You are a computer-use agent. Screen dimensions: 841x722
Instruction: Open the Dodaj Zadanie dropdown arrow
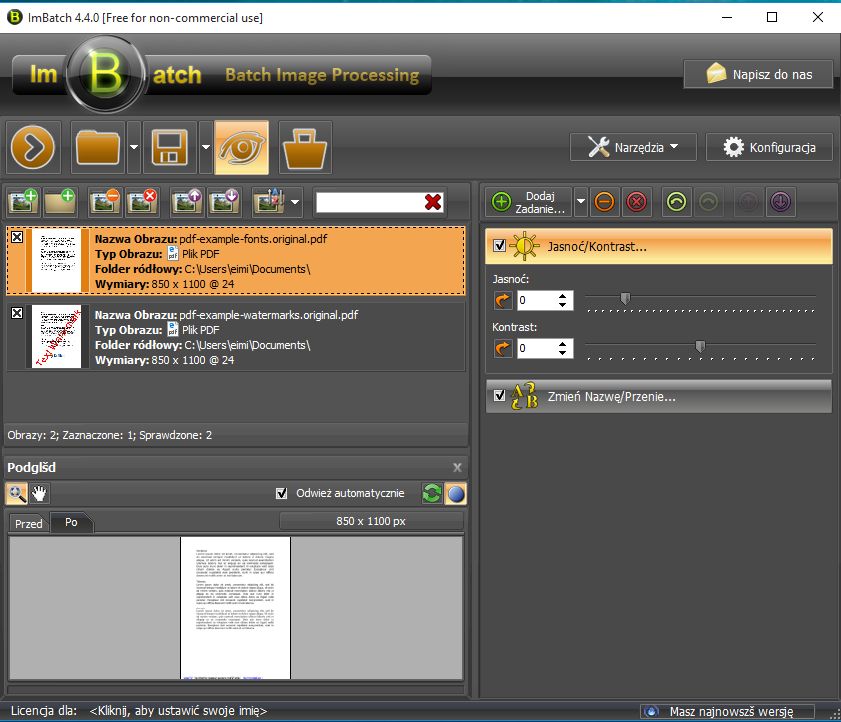pyautogui.click(x=580, y=202)
